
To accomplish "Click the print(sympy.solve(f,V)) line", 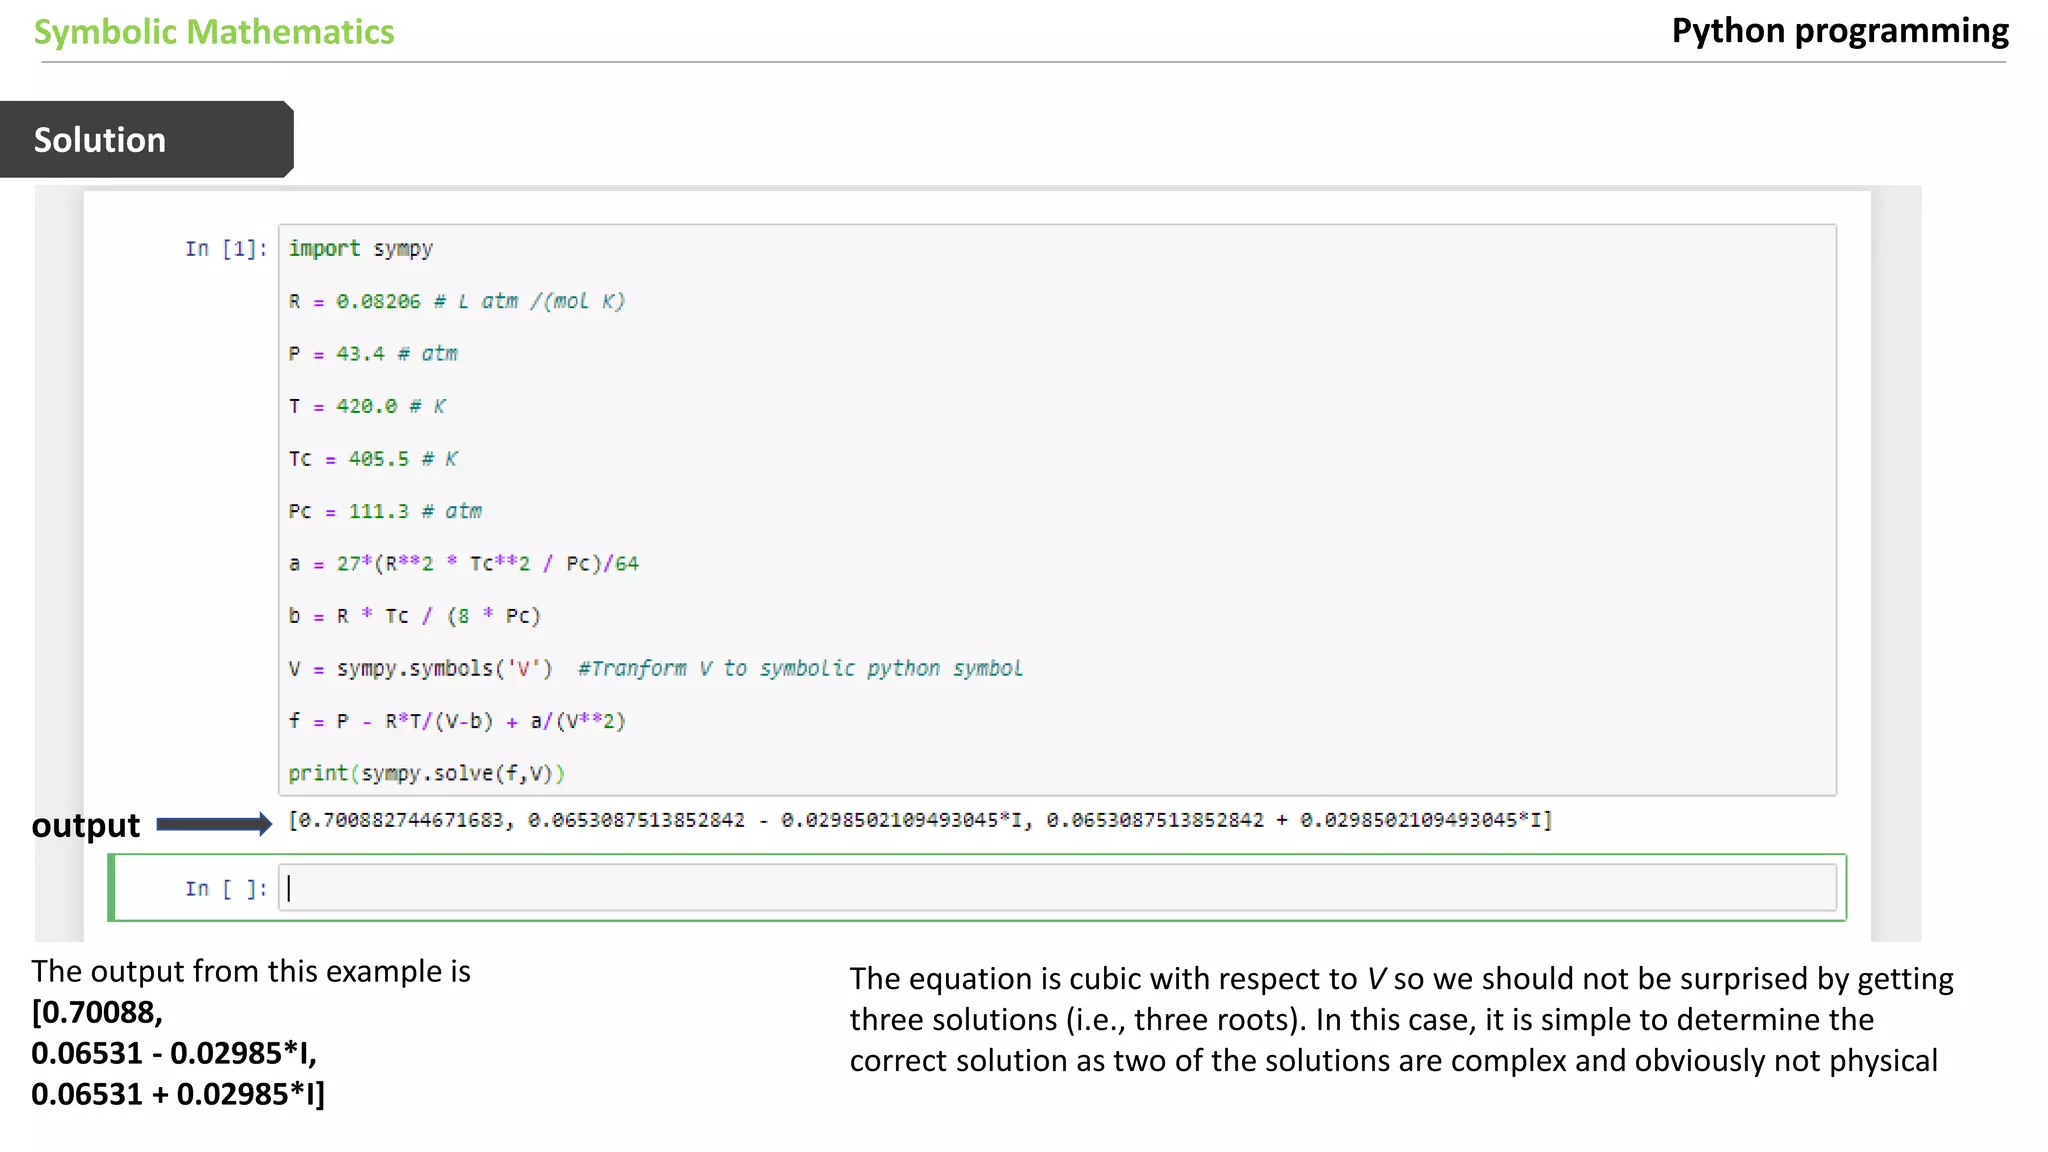I will pos(426,774).
